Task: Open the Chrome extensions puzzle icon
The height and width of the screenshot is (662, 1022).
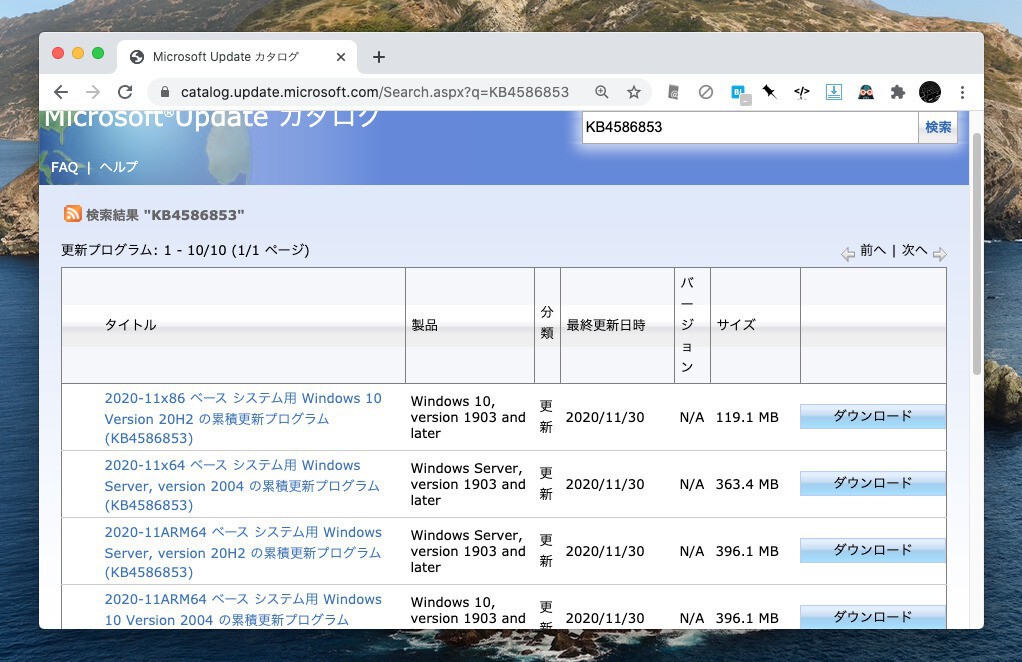Action: 897,92
